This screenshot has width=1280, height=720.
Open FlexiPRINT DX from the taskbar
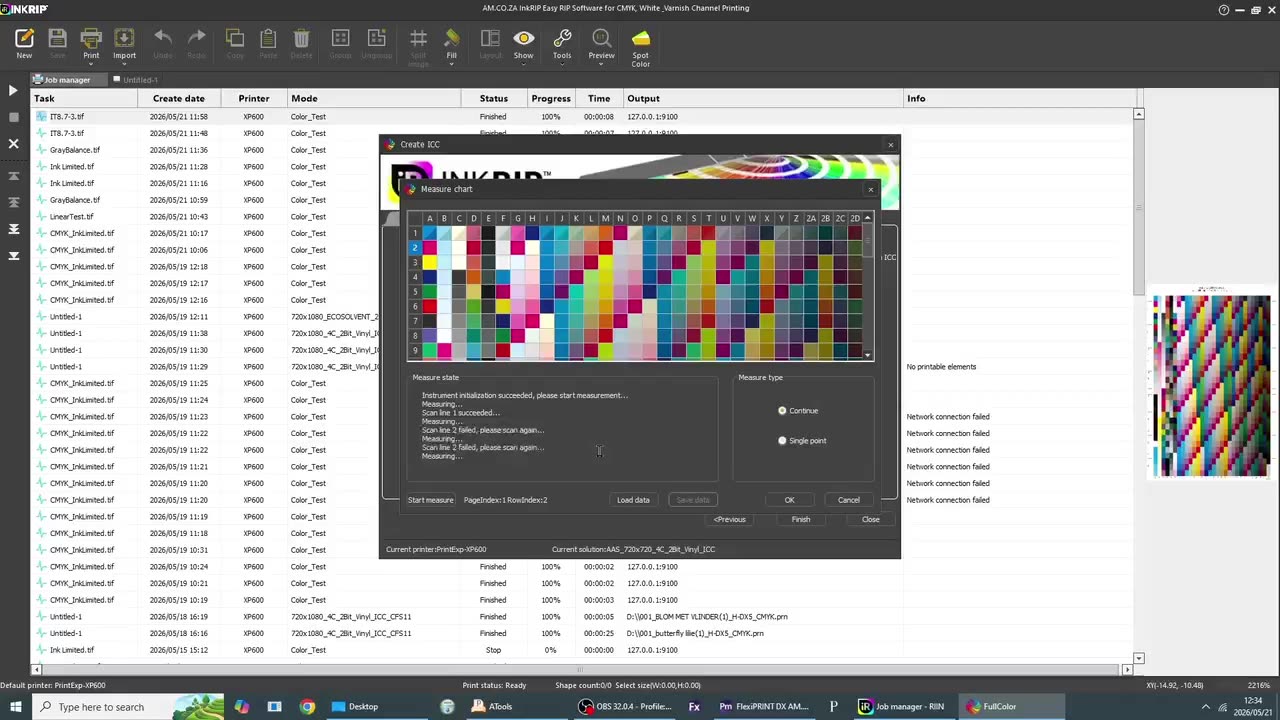coord(764,707)
